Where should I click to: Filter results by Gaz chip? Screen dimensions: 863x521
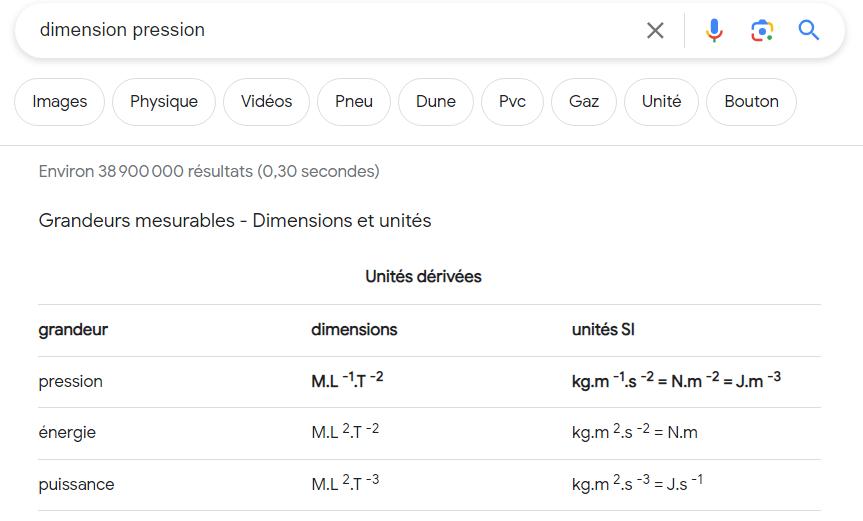click(584, 102)
